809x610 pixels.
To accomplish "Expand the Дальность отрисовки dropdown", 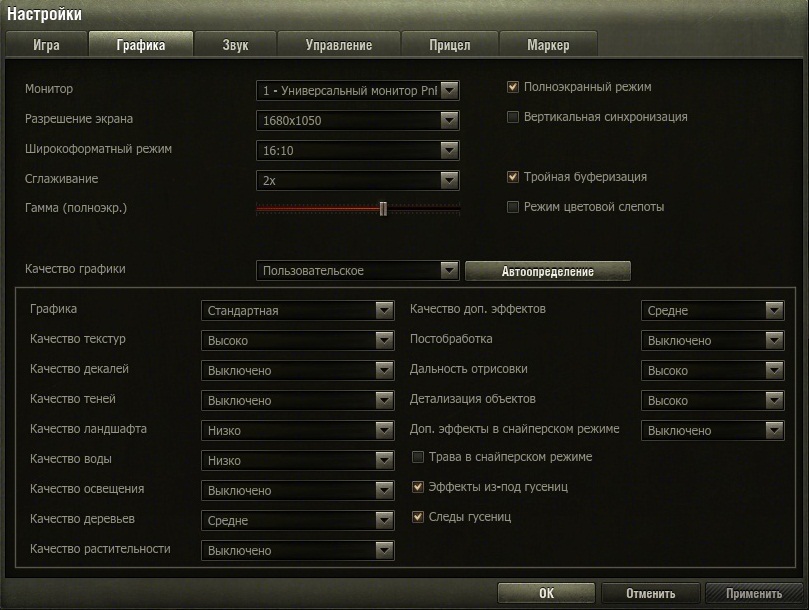I will pos(712,371).
